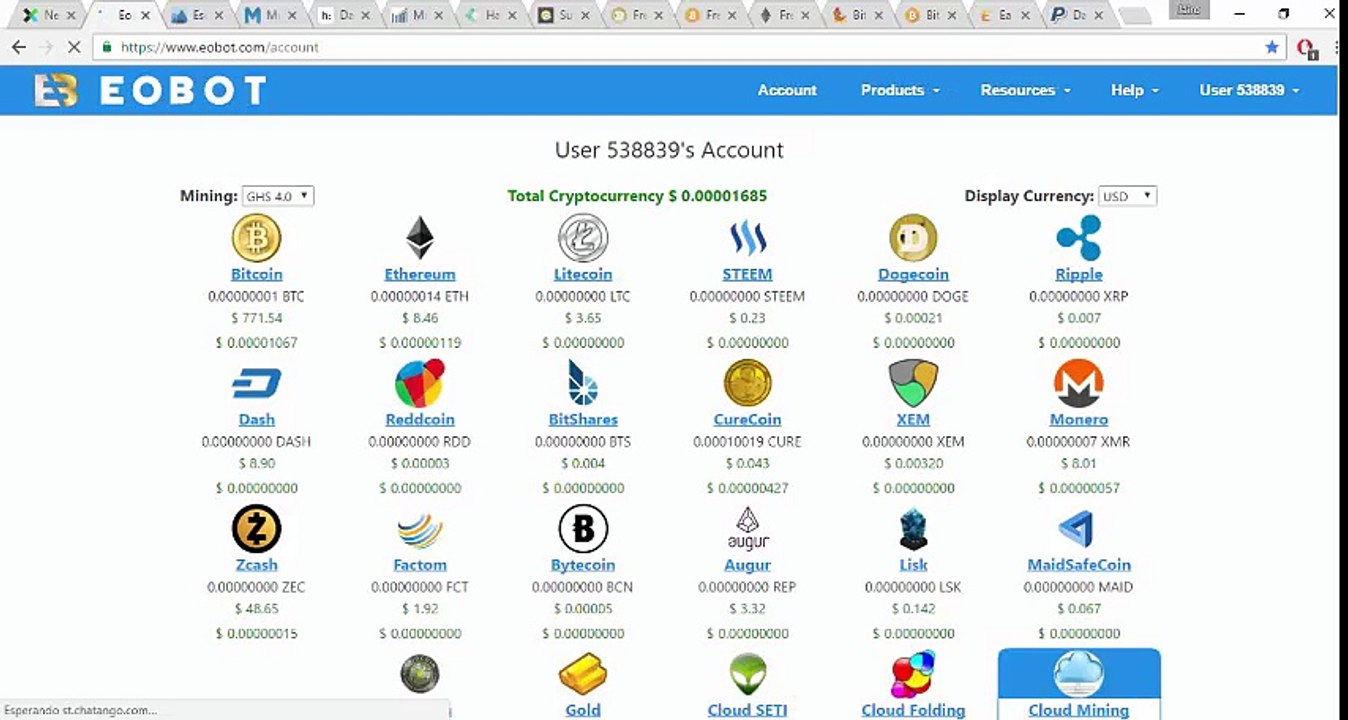Image resolution: width=1348 pixels, height=720 pixels.
Task: Click the '0.00000007 XMR' balance
Action: [1078, 441]
